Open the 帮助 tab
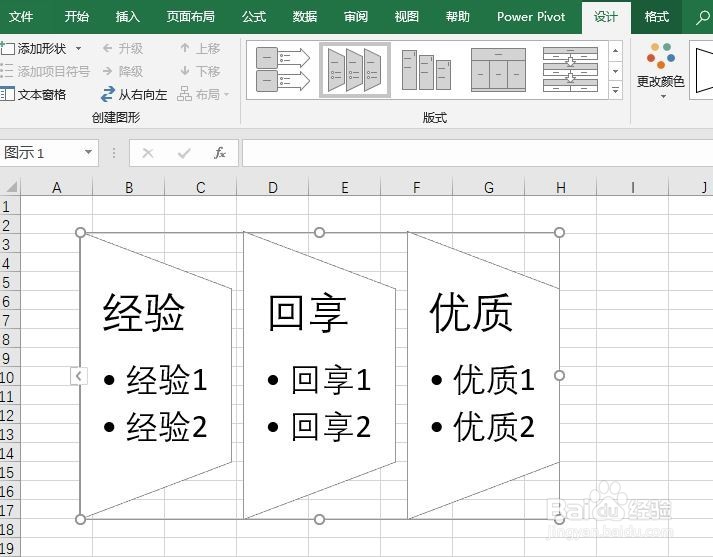This screenshot has height=557, width=713. point(457,17)
